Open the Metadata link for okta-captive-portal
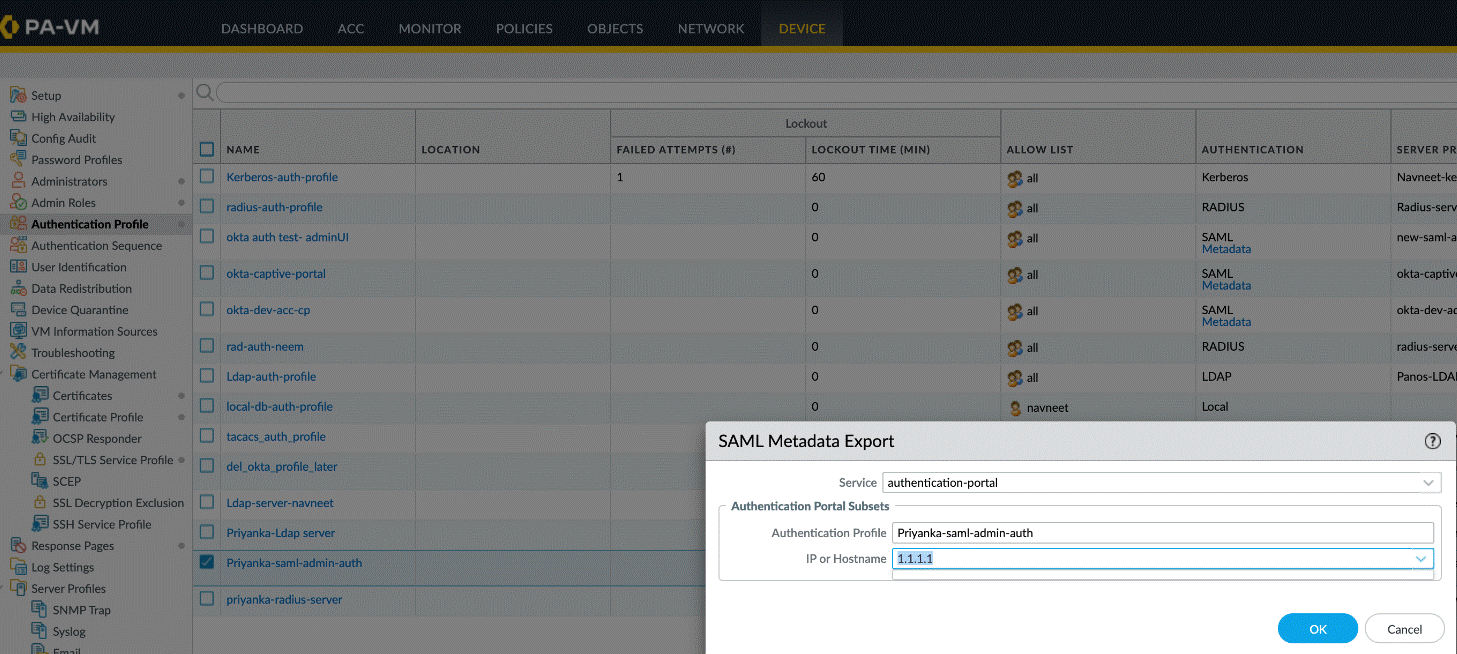Viewport: 1457px width, 654px height. pos(1226,285)
